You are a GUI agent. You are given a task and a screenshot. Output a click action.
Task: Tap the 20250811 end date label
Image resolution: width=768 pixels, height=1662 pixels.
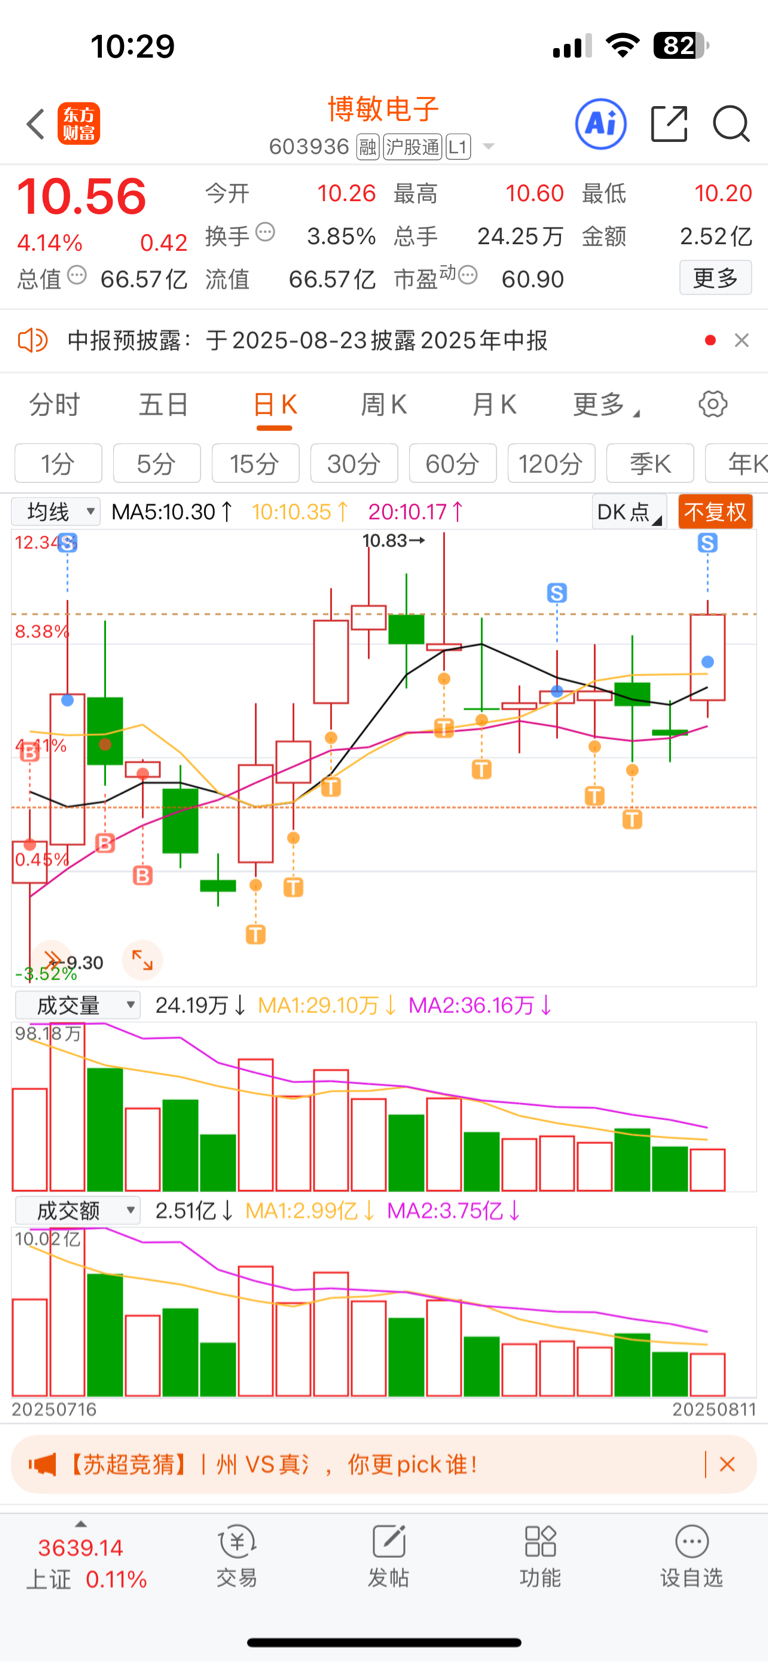[x=714, y=1409]
